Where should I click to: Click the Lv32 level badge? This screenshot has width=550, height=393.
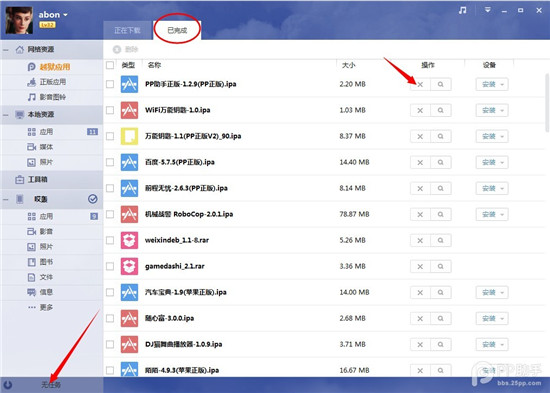tap(47, 25)
